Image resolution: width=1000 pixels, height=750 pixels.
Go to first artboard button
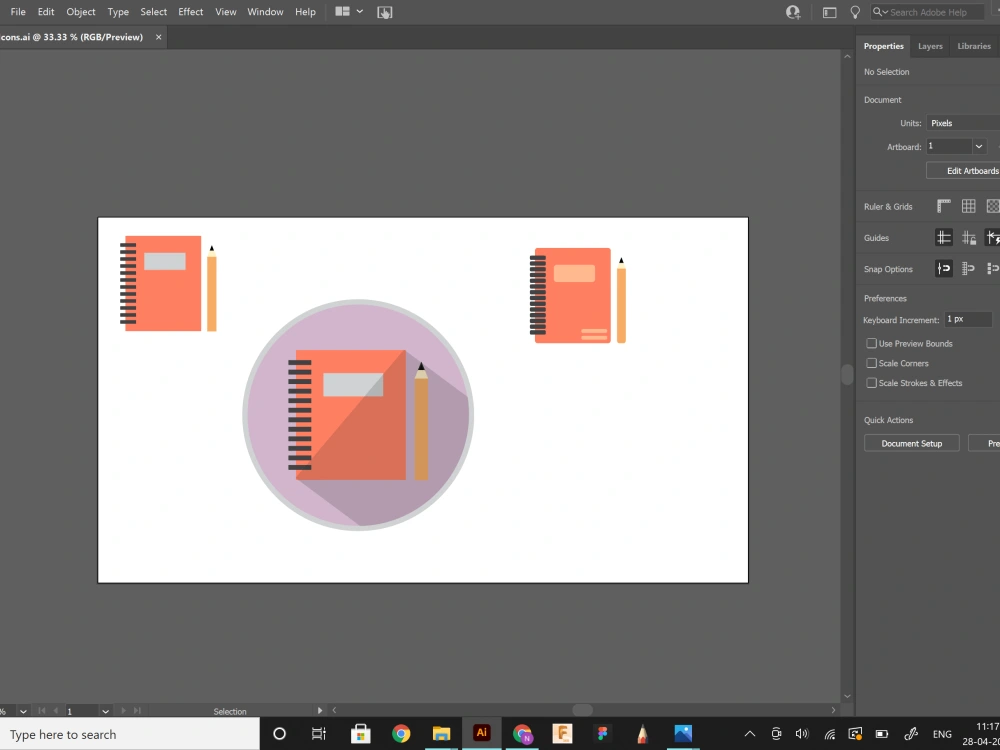pyautogui.click(x=42, y=710)
